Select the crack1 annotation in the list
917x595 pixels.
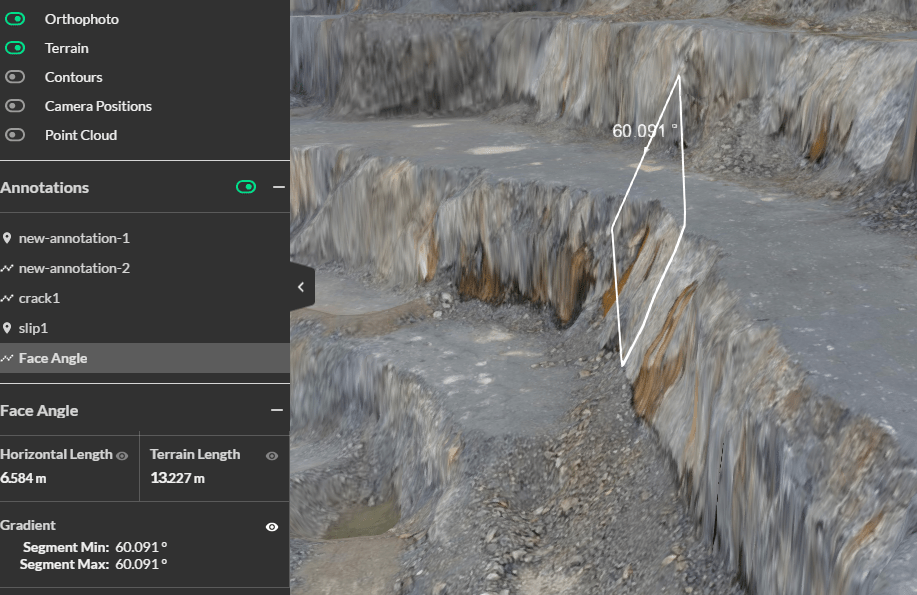pyautogui.click(x=40, y=298)
